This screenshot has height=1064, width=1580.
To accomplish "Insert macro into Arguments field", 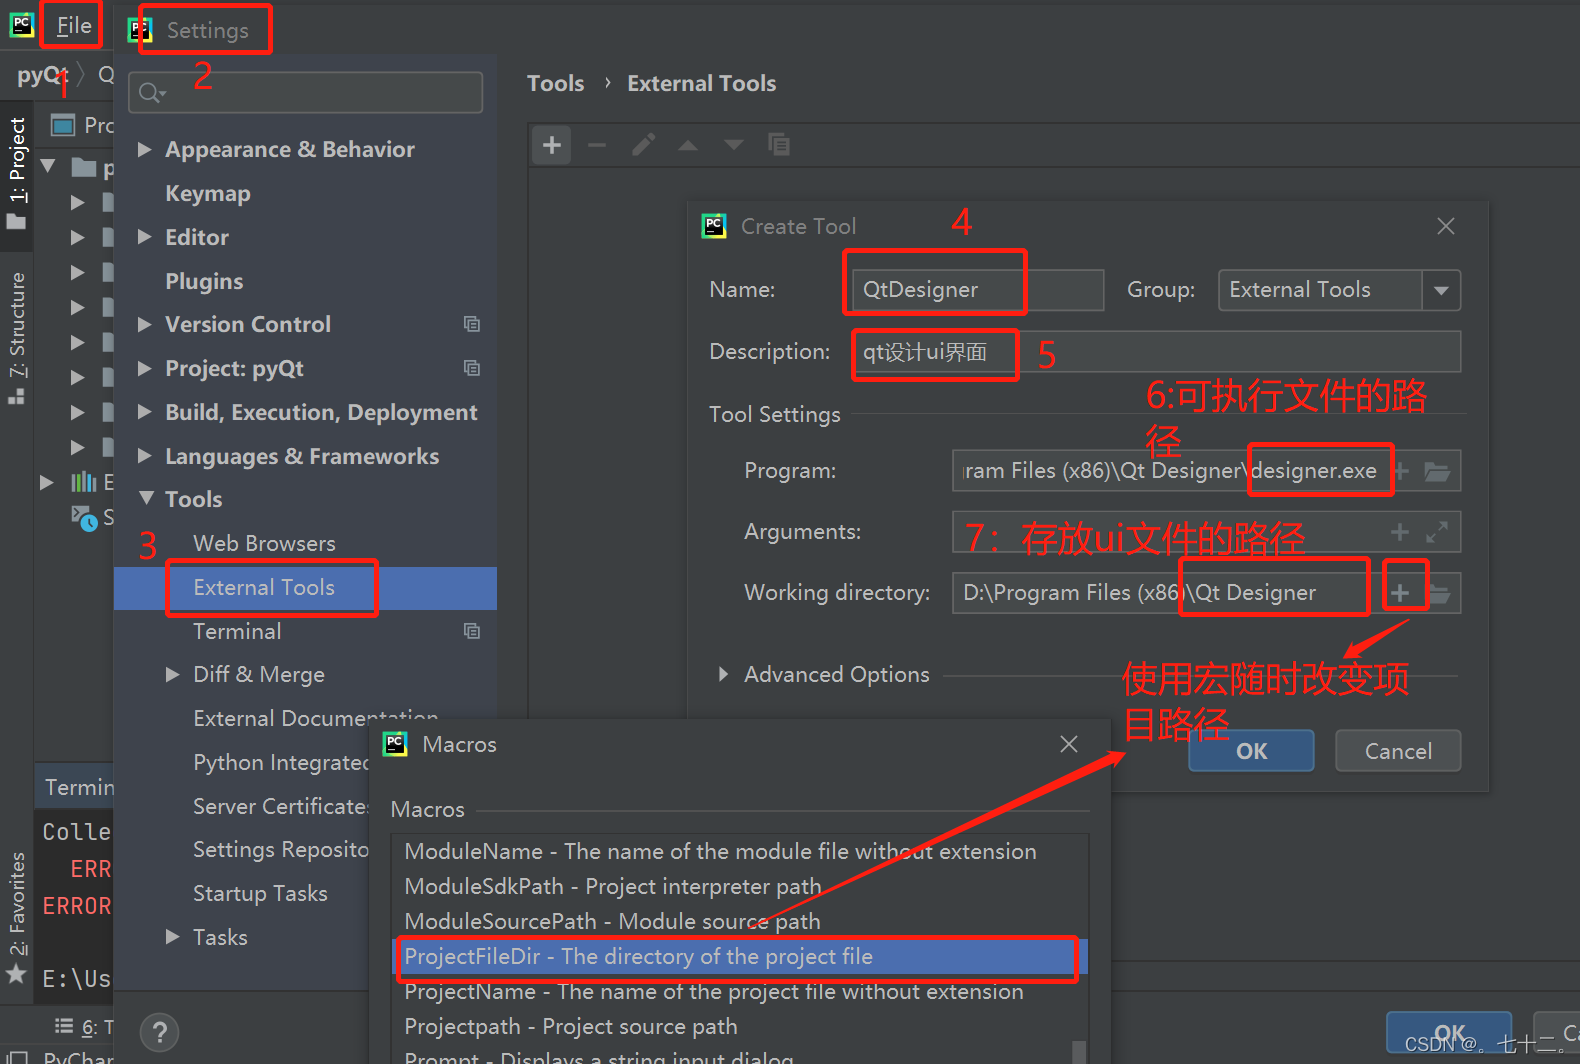I will tap(1400, 532).
